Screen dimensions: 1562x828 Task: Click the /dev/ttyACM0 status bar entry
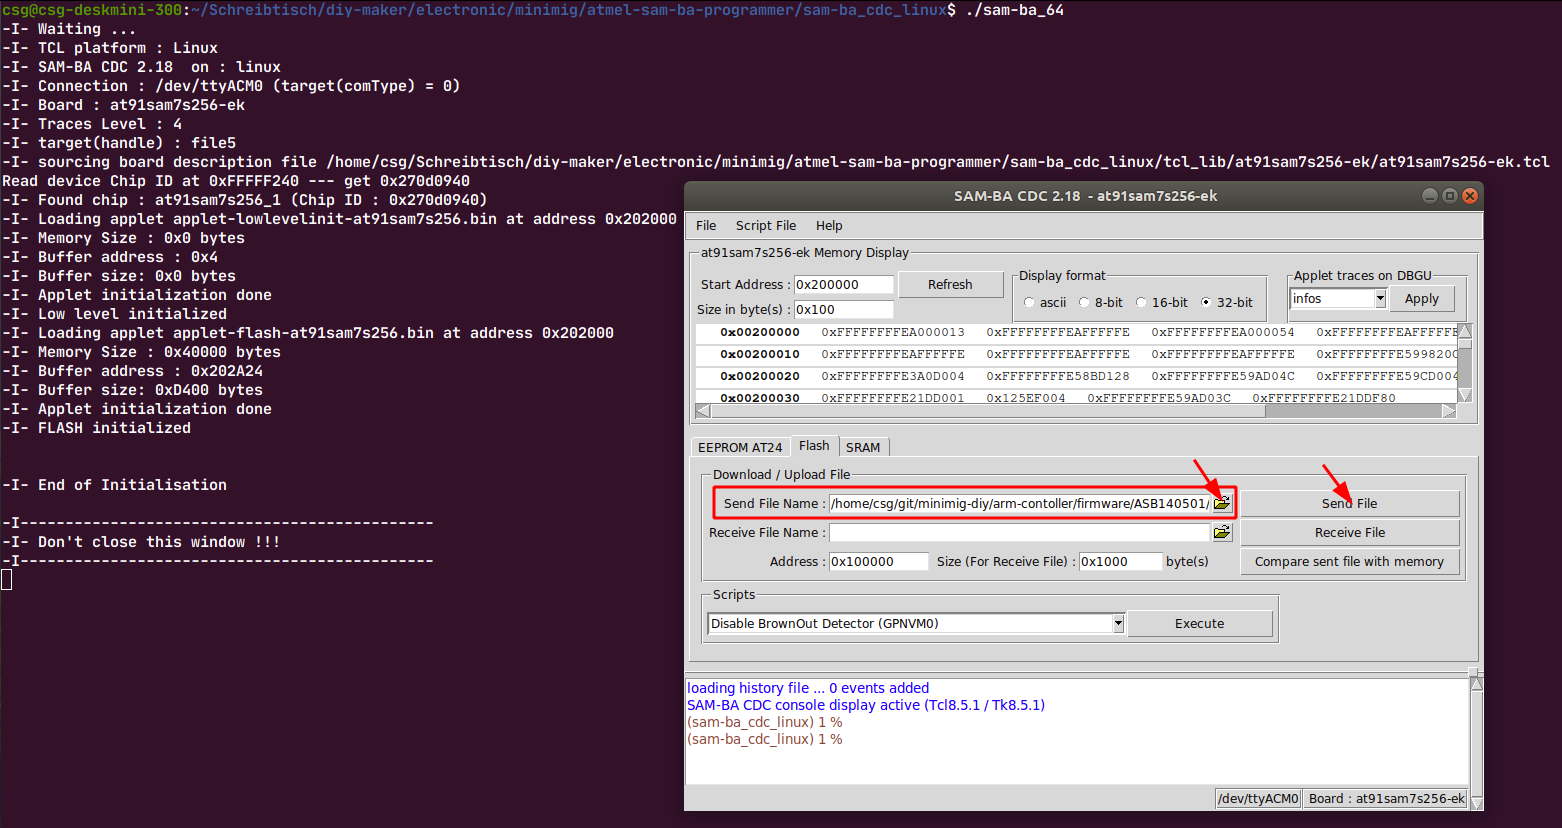point(1258,798)
